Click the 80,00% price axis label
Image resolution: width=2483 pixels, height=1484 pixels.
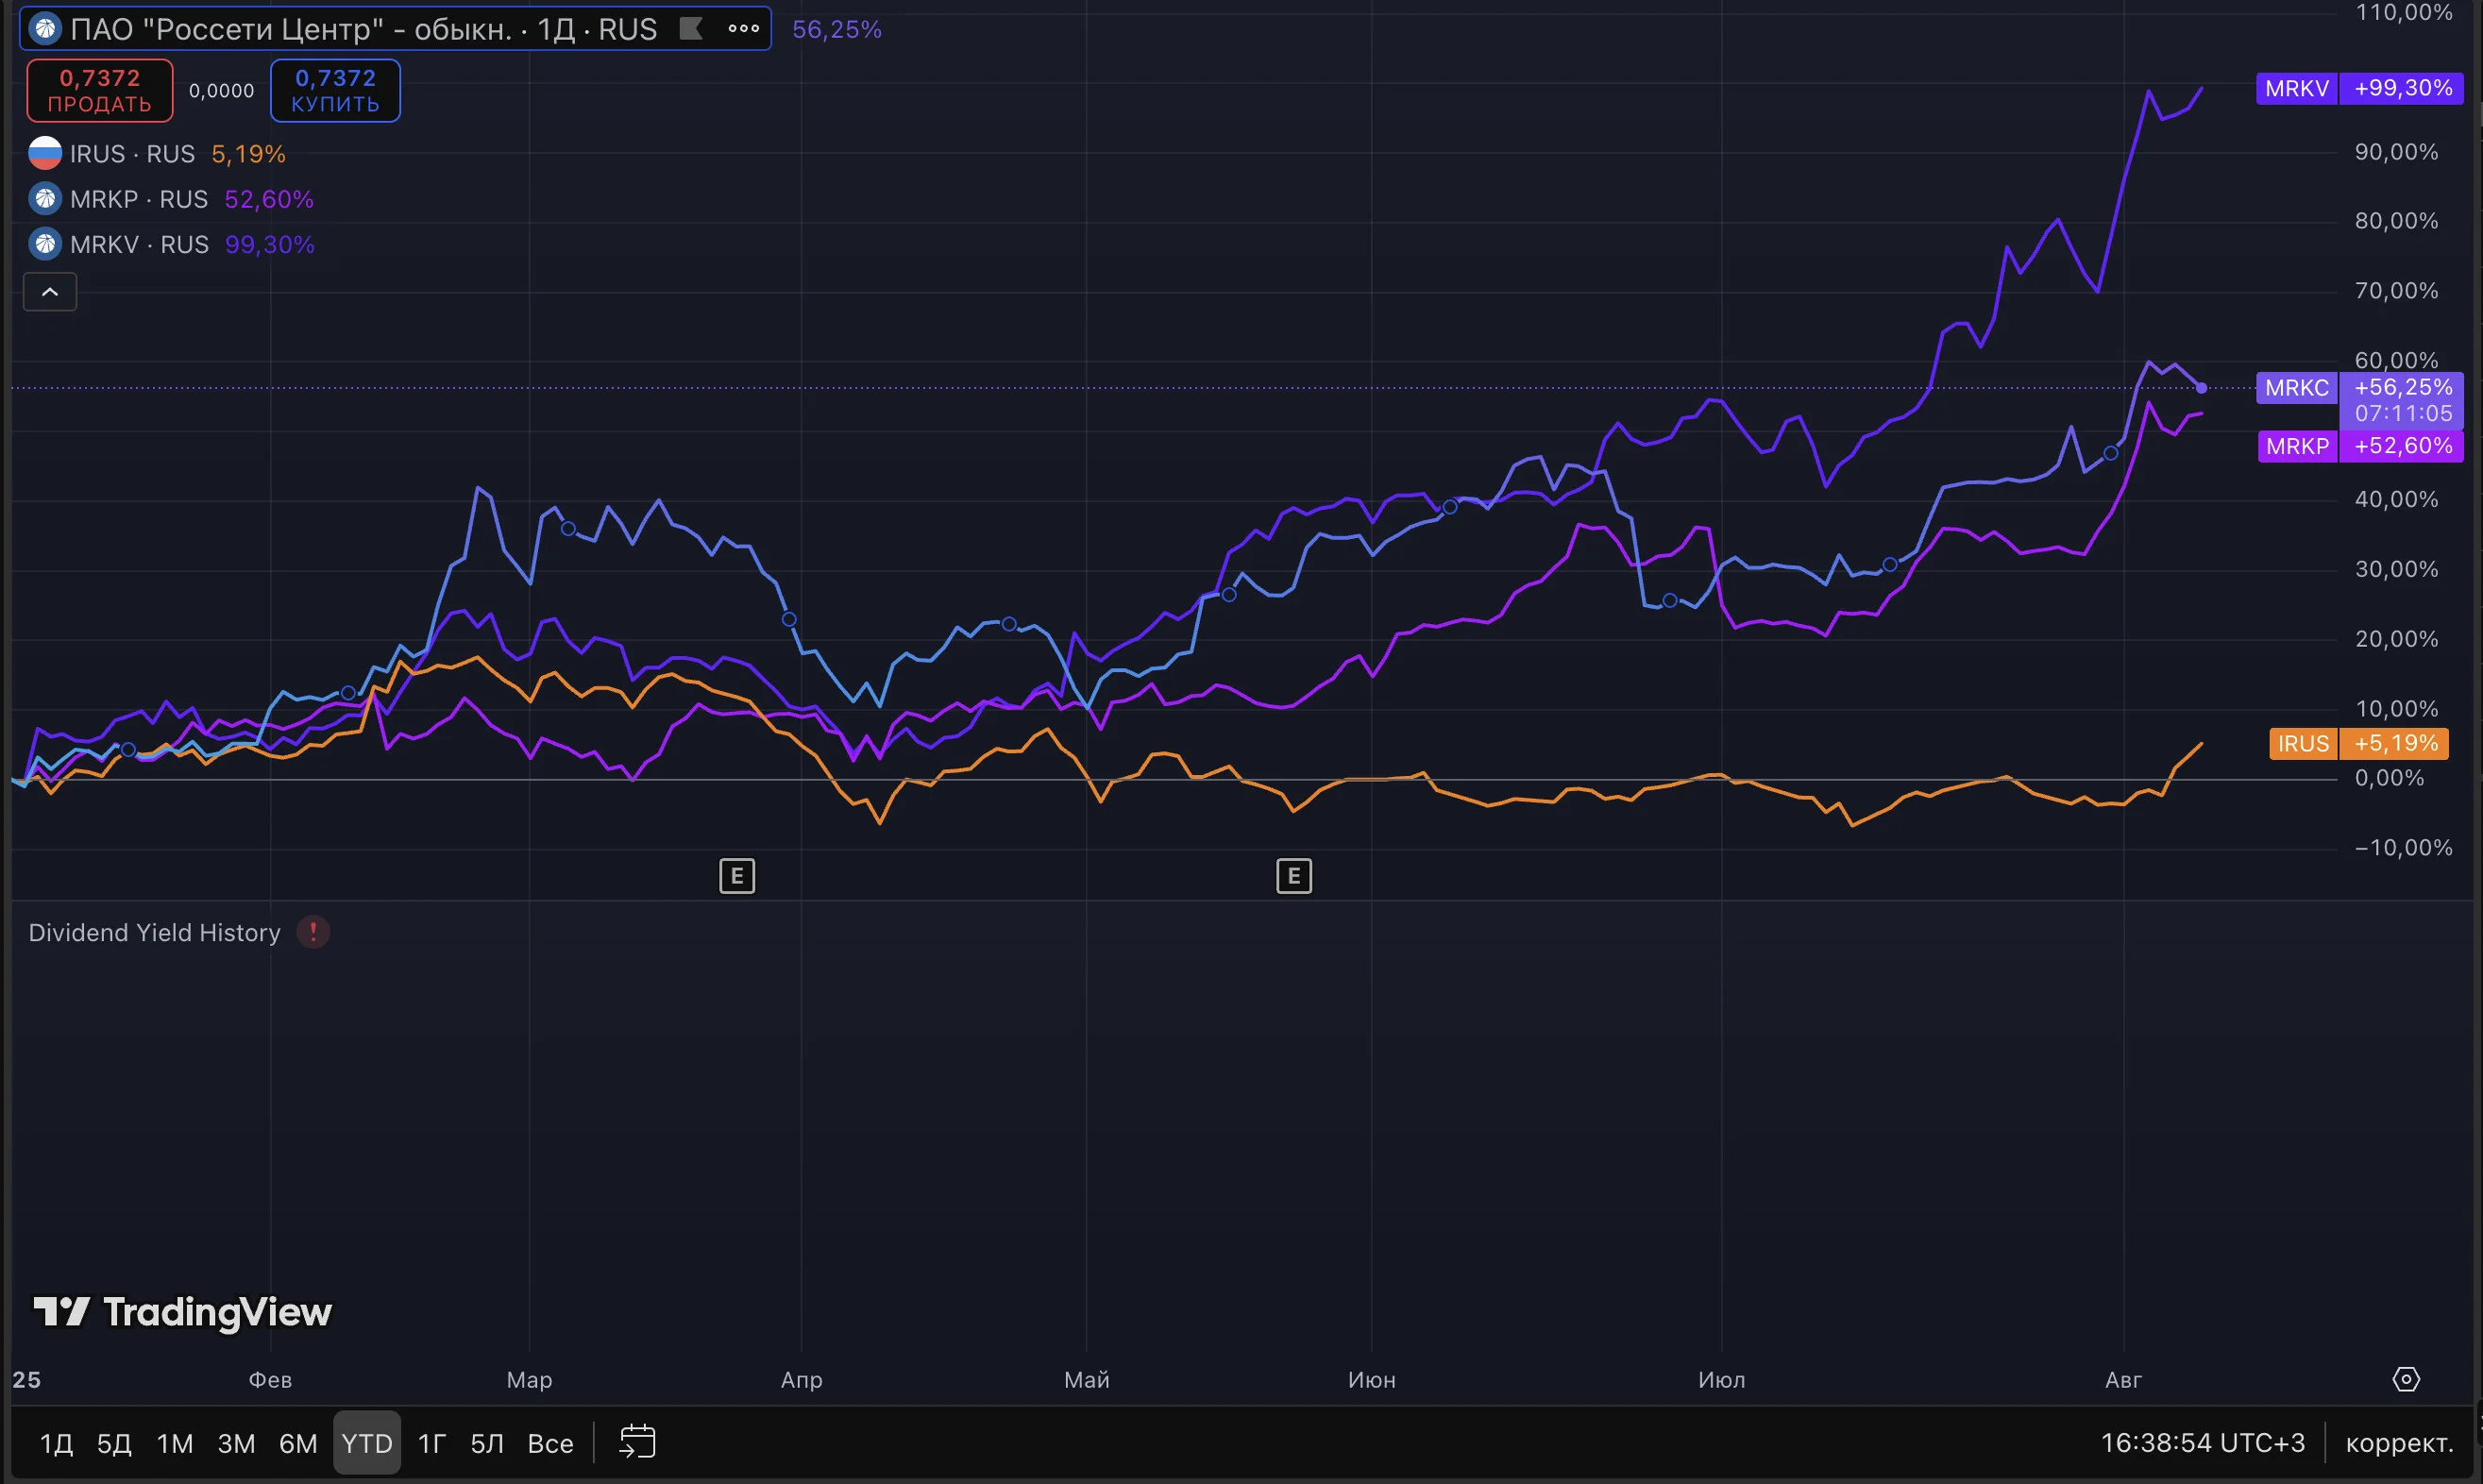(2396, 221)
